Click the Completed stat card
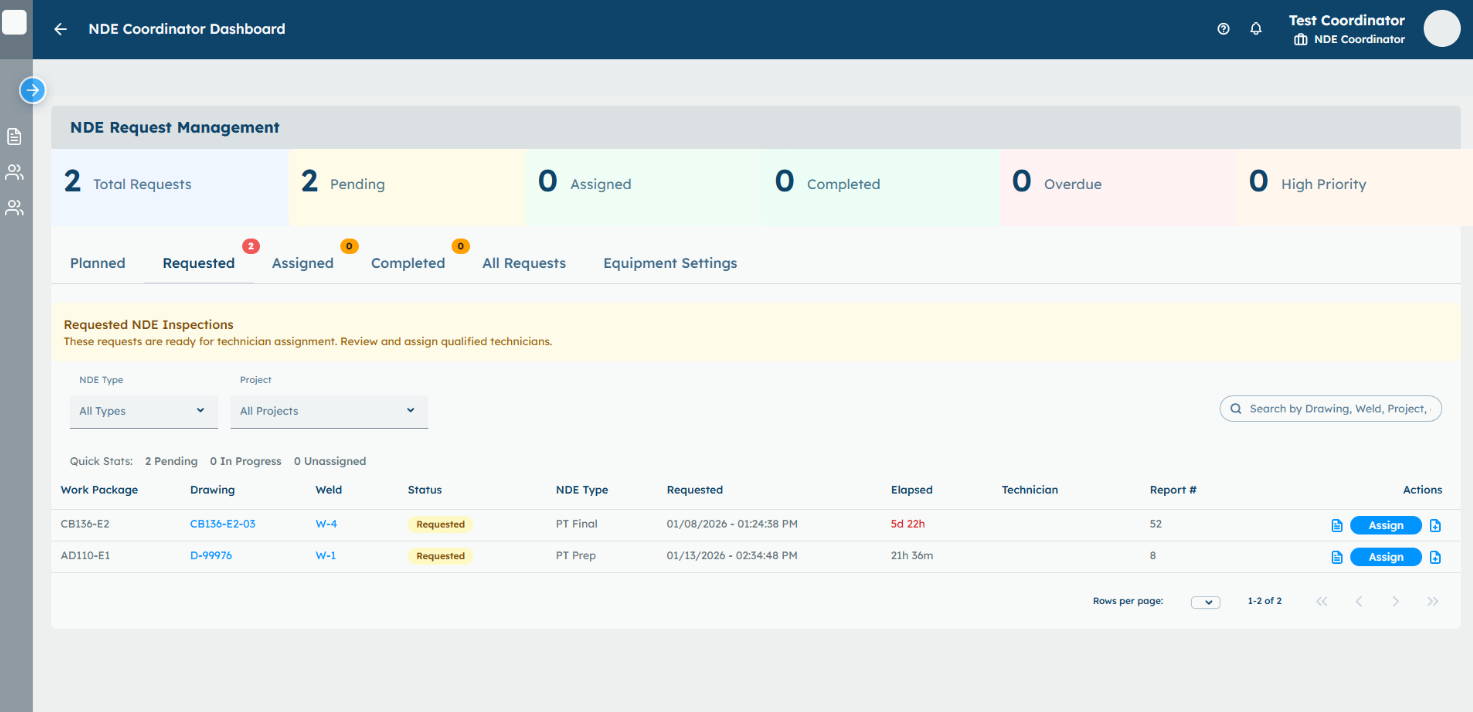1473x712 pixels. [881, 187]
